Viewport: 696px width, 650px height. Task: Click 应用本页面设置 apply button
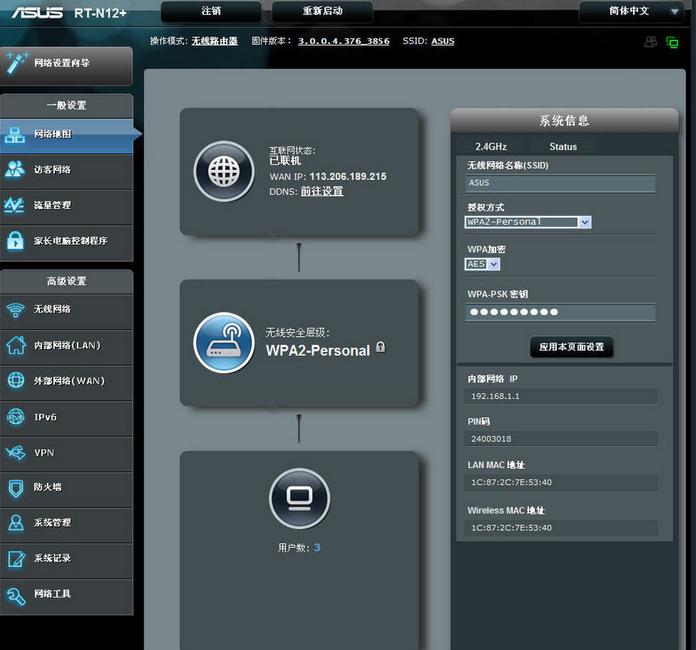coord(571,347)
